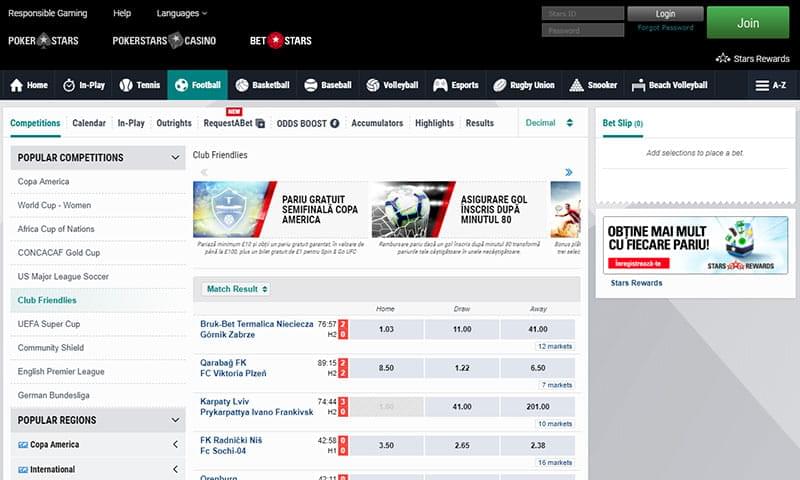The width and height of the screenshot is (800, 480).
Task: Pick away odds 201.00 for Karpaty Lviv match
Action: (538, 407)
